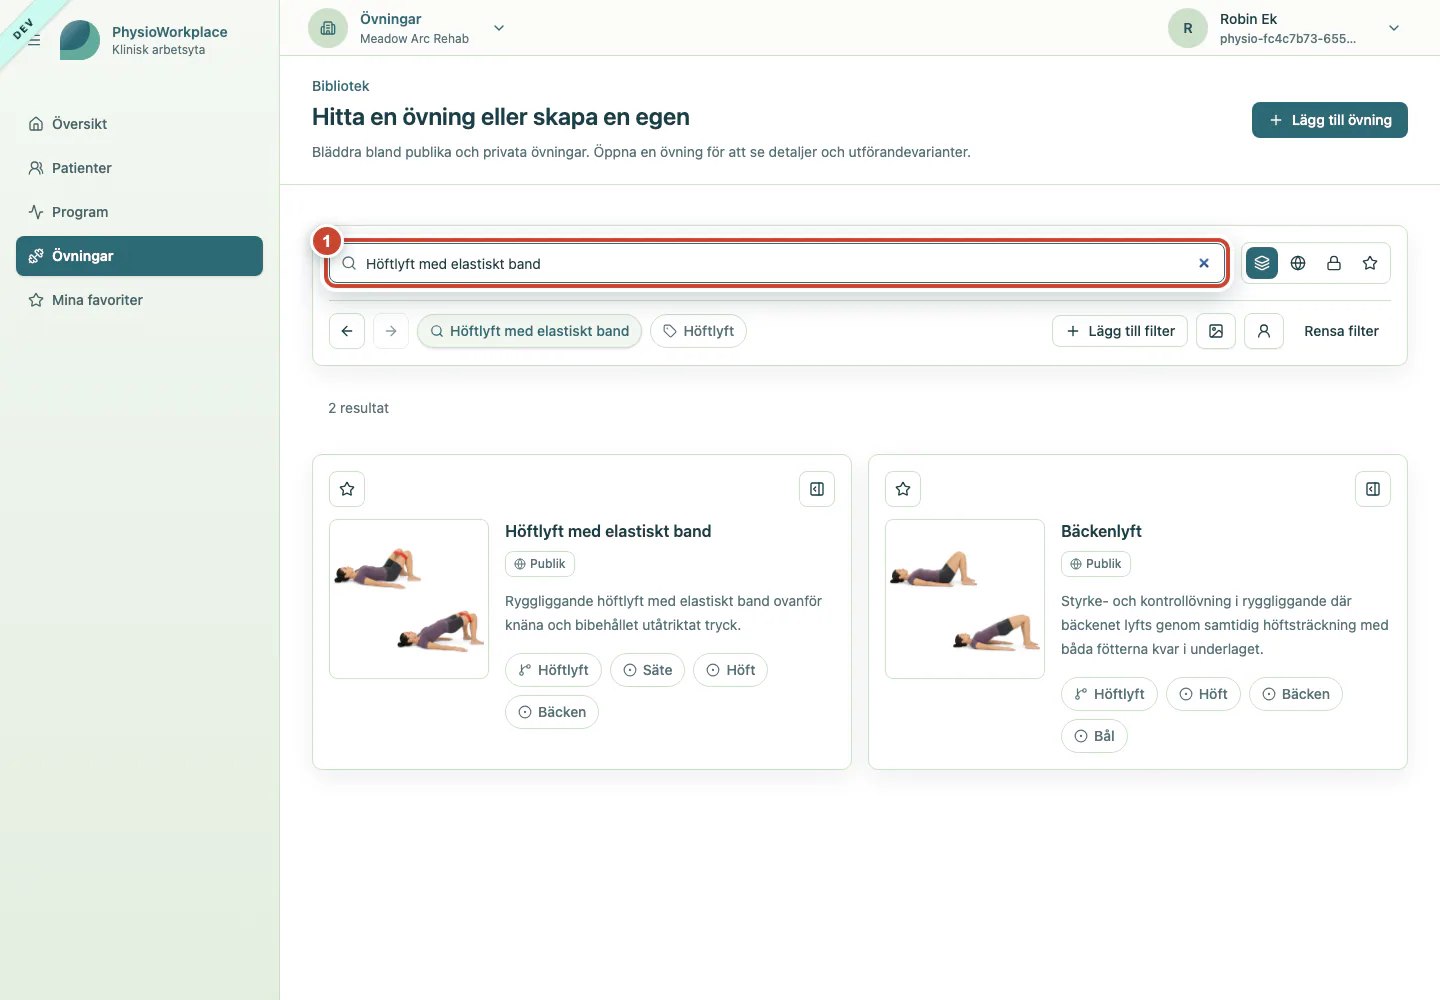Select the all-exercises layers filter icon
Viewport: 1440px width, 1000px height.
pyautogui.click(x=1262, y=263)
